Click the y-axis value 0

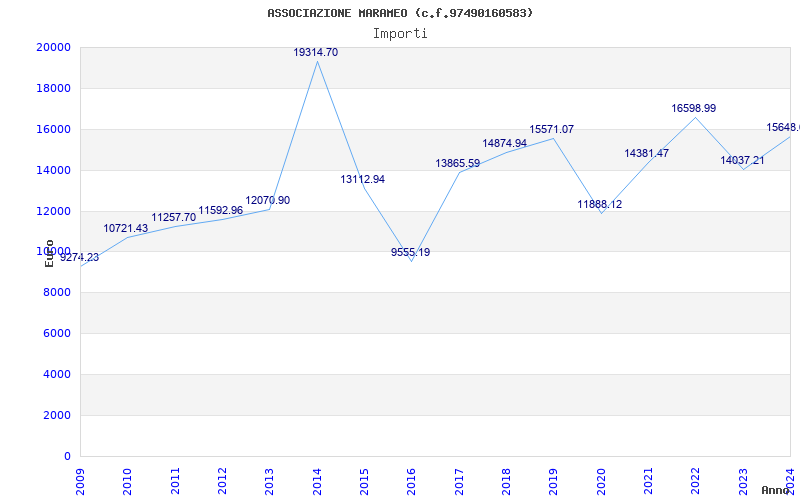point(67,456)
